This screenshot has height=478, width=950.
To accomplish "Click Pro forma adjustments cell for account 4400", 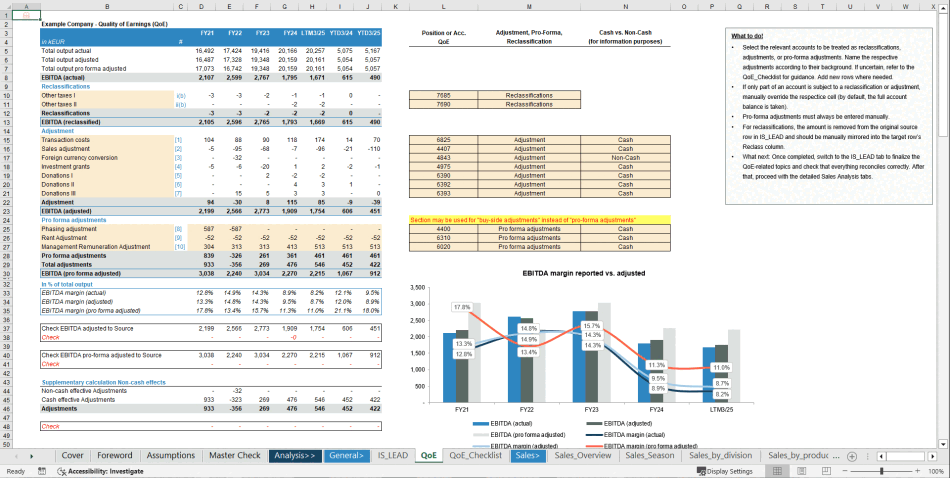I will click(x=529, y=228).
